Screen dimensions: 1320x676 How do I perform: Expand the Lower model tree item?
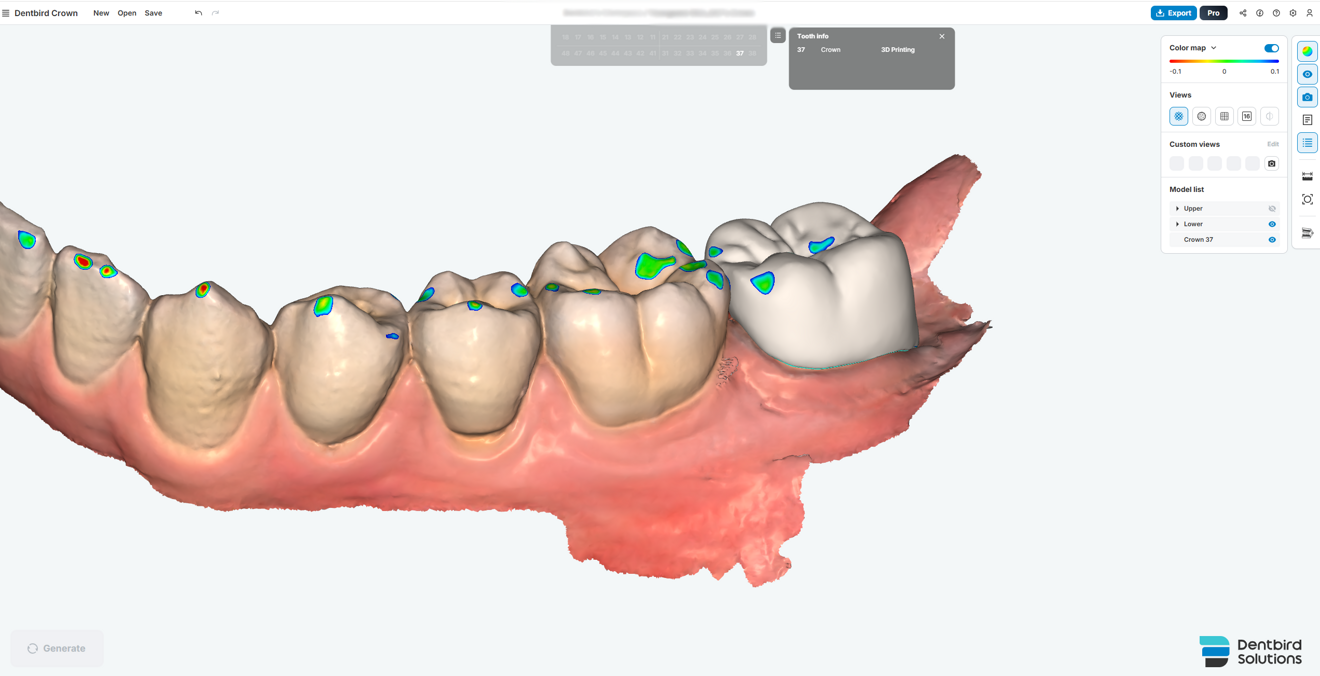click(x=1177, y=223)
